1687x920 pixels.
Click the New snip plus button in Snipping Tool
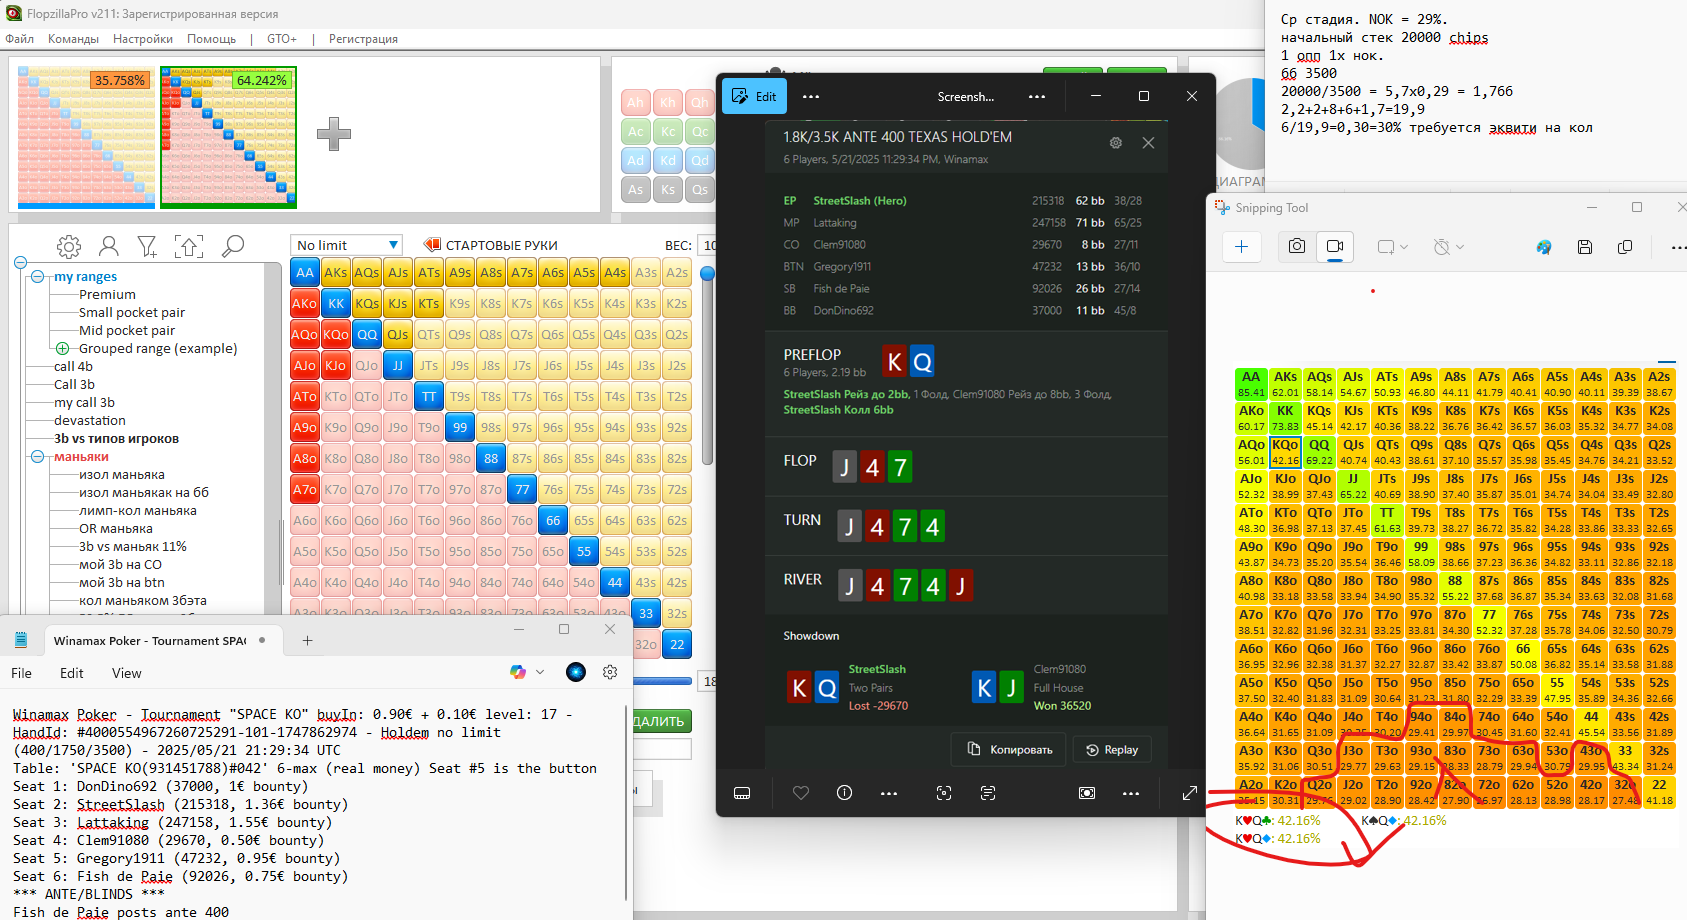(1242, 246)
